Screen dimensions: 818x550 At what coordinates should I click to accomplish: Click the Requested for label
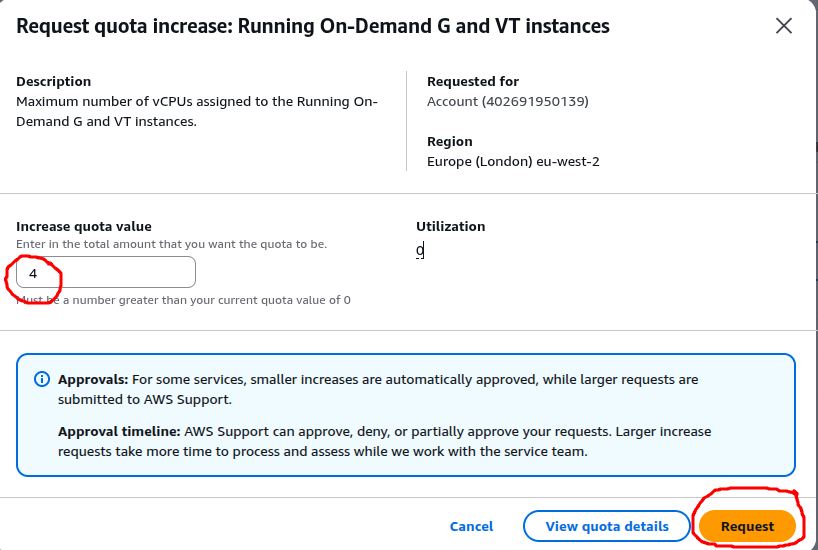pos(472,82)
